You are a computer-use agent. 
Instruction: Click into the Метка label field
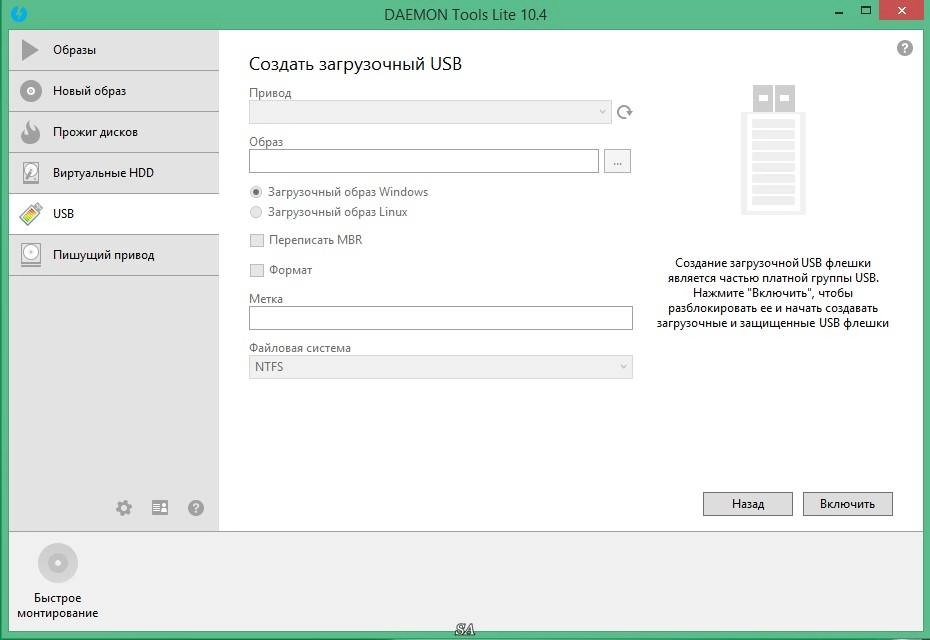pyautogui.click(x=441, y=318)
